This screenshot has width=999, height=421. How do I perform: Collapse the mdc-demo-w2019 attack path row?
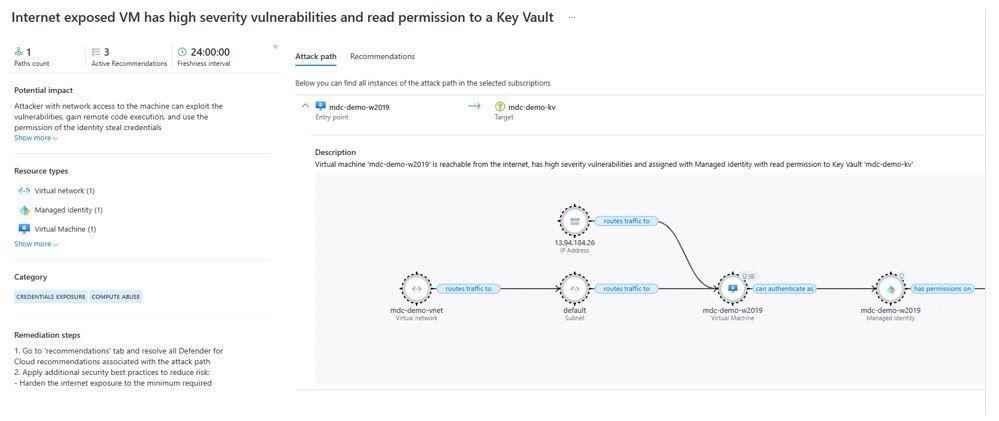(x=305, y=106)
